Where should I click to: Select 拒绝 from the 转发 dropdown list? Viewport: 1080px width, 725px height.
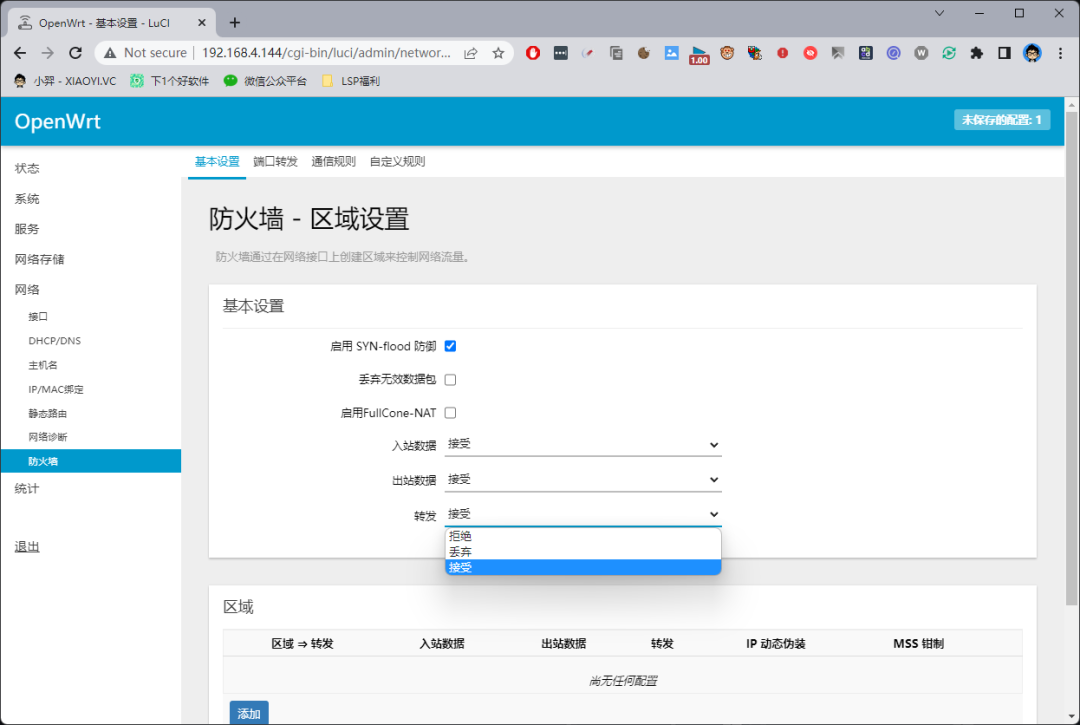pyautogui.click(x=583, y=536)
